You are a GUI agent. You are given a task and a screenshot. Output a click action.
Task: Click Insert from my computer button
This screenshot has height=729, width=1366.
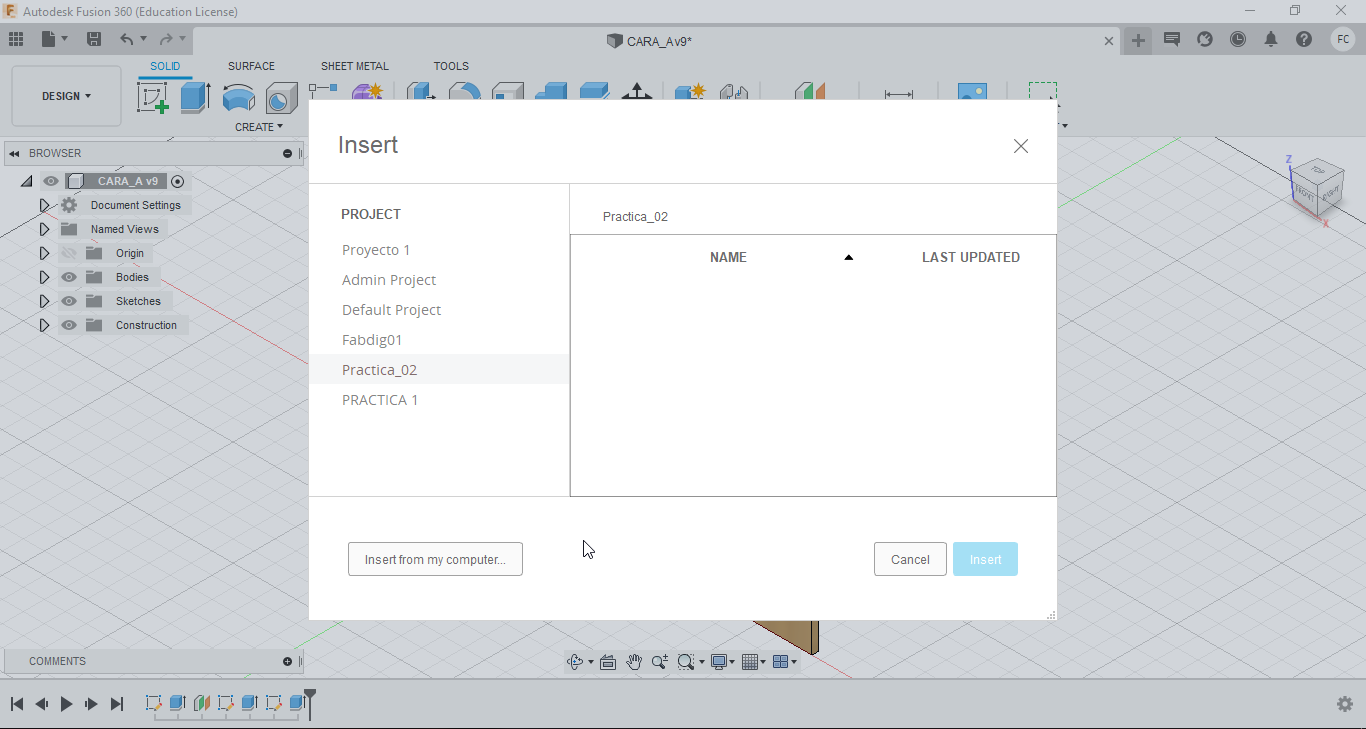(x=435, y=559)
